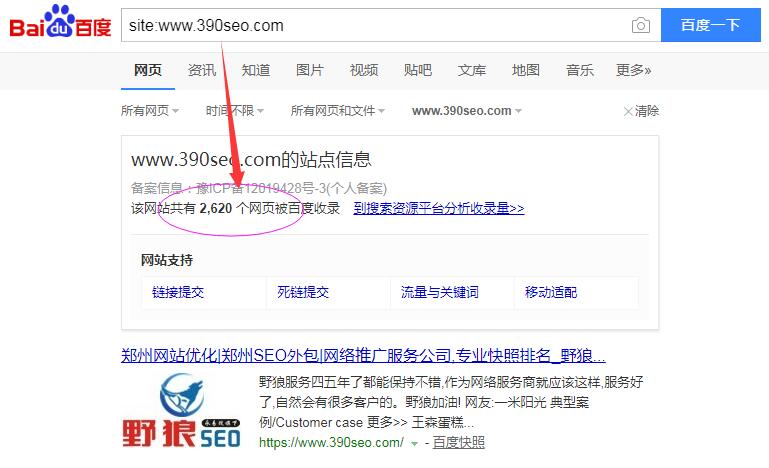Click the Baidu logo
The width and height of the screenshot is (769, 468).
pos(60,22)
